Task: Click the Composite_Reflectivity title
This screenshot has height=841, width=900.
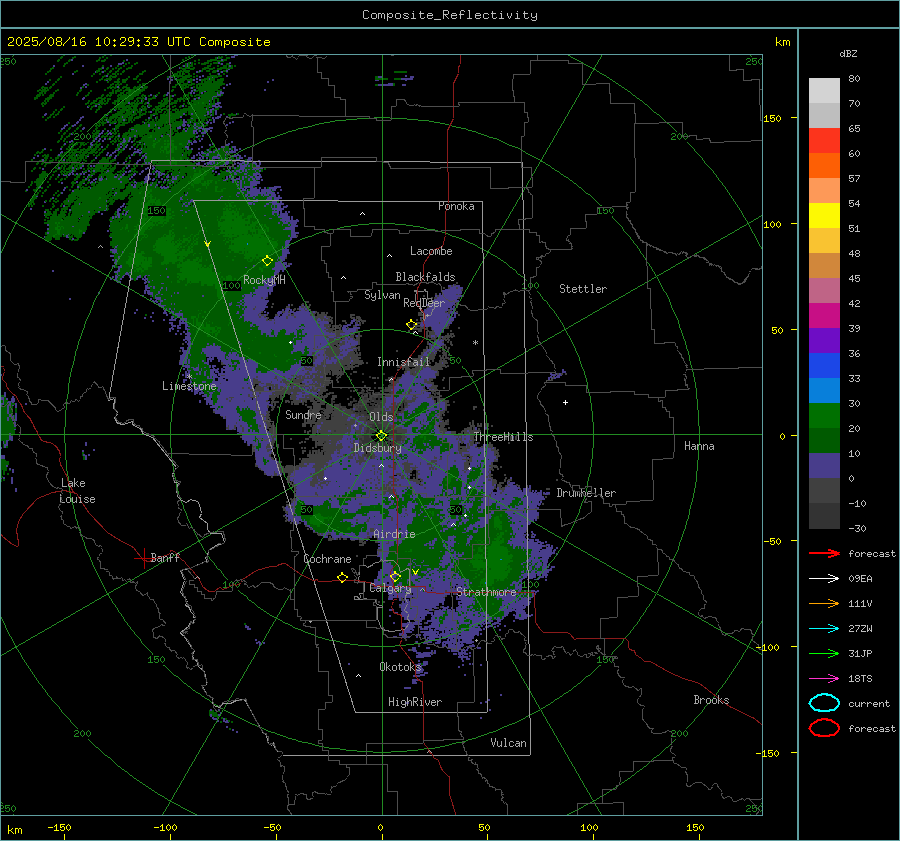Action: [450, 15]
